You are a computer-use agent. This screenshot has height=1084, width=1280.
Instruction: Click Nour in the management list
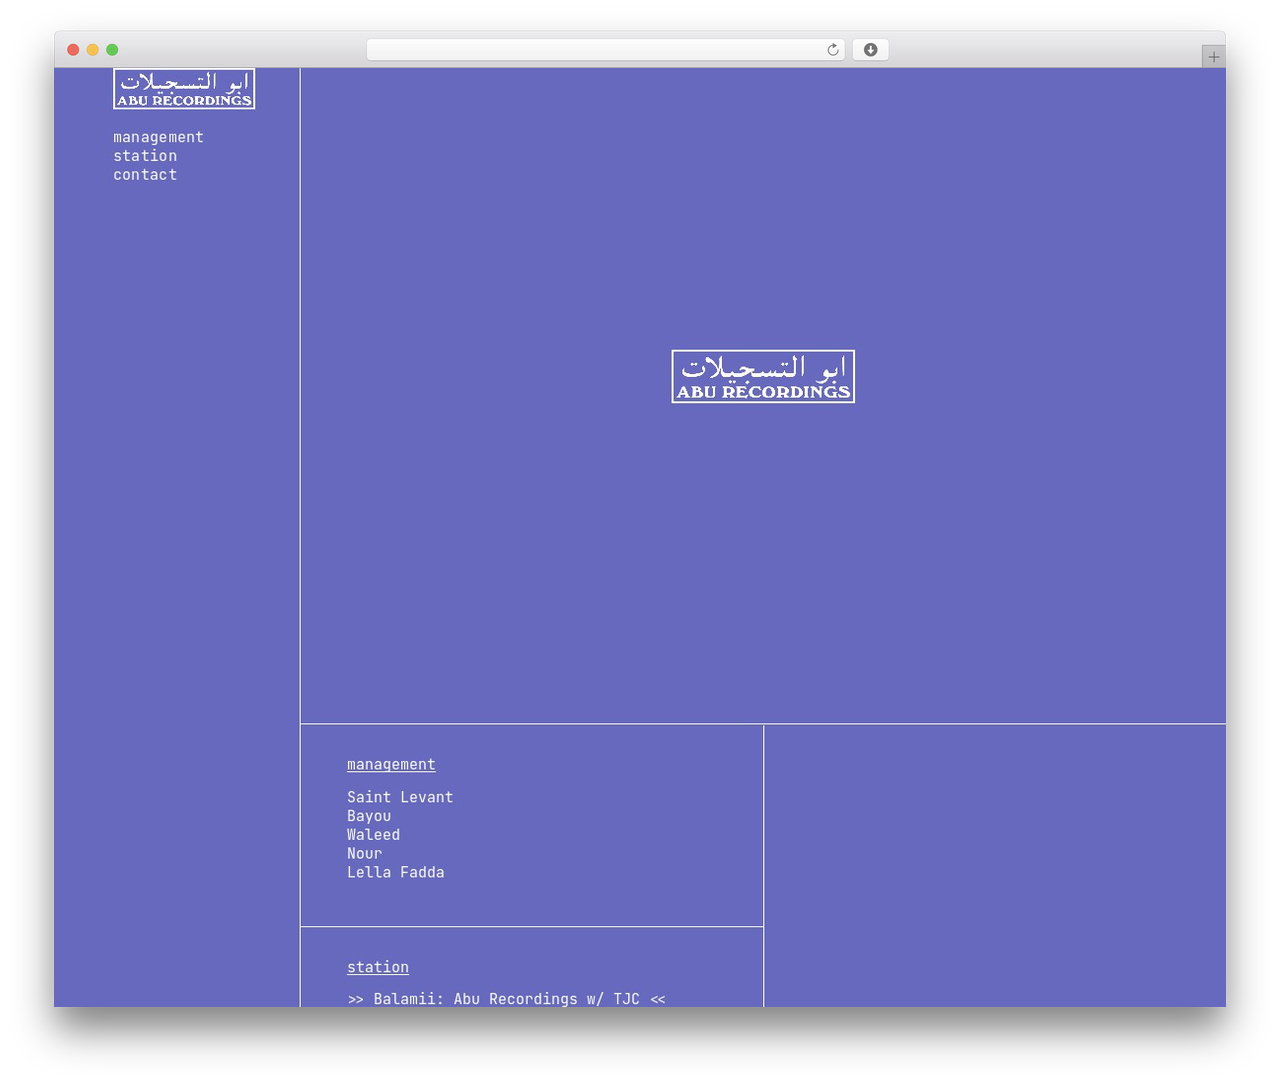364,854
